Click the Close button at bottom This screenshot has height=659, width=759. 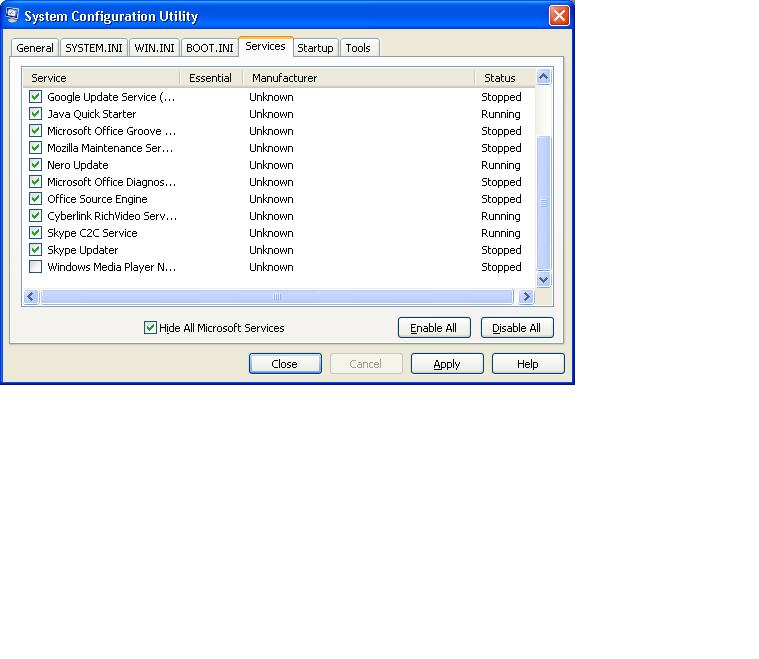pyautogui.click(x=285, y=364)
